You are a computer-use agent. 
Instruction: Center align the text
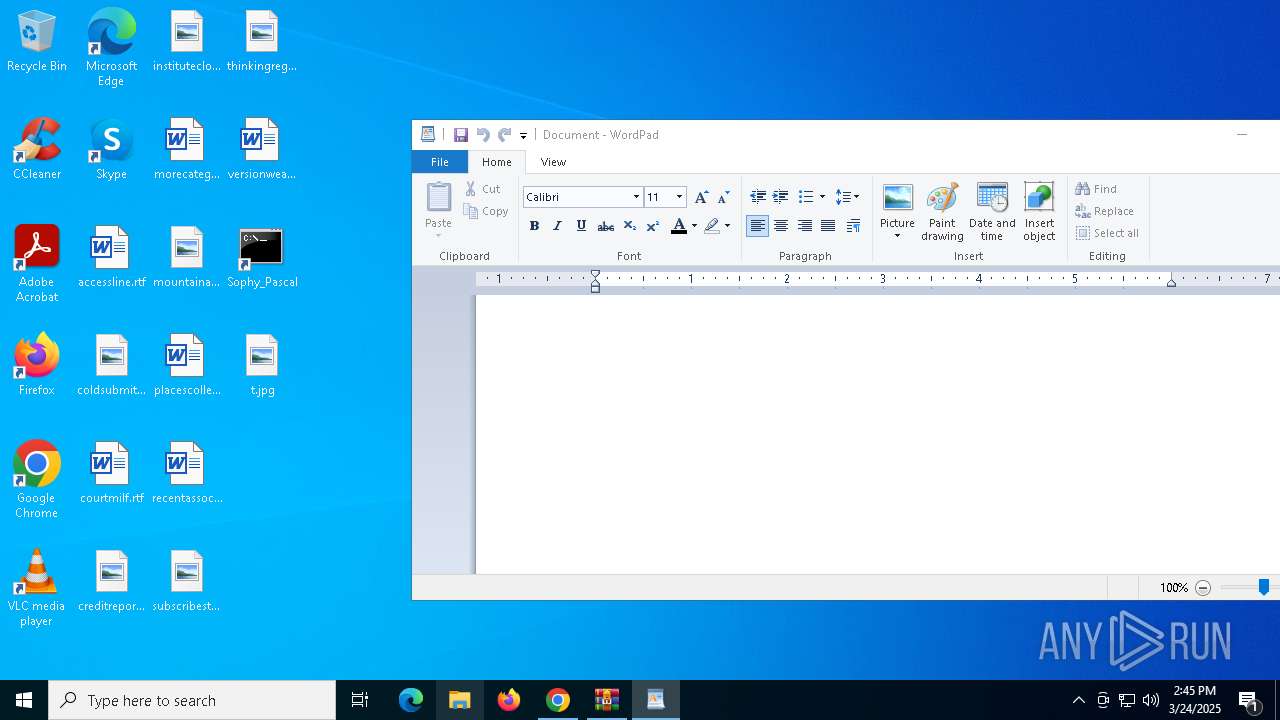tap(781, 226)
